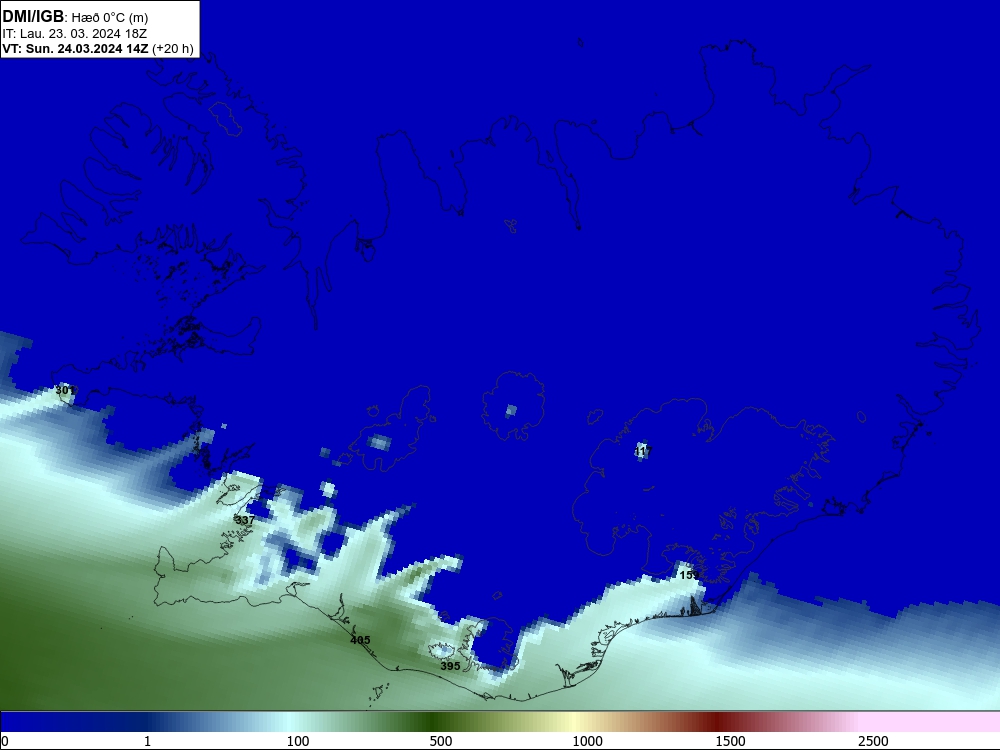Image resolution: width=1000 pixels, height=750 pixels.
Task: Click the 1000 tick on the color scale
Action: tap(587, 741)
